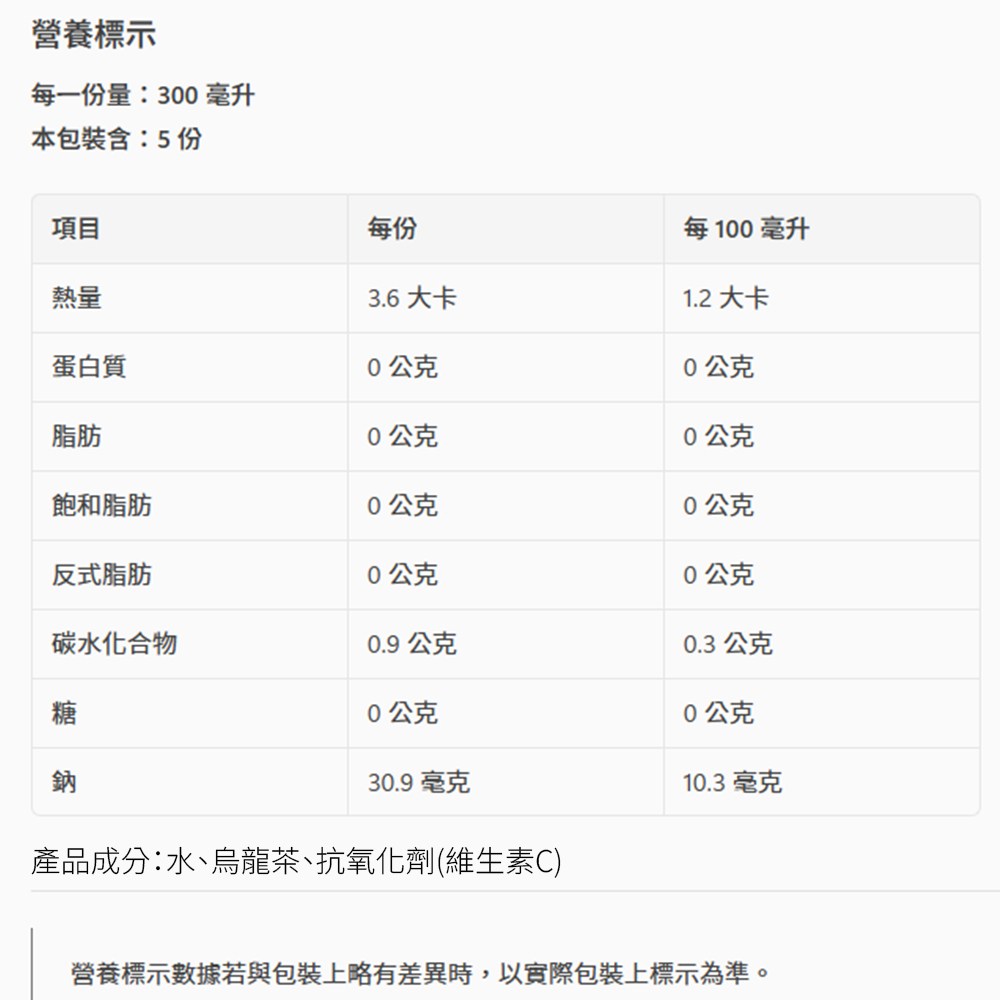Select the 營養標示數據 disclaimer note
Image resolution: width=1000 pixels, height=1000 pixels.
click(420, 972)
